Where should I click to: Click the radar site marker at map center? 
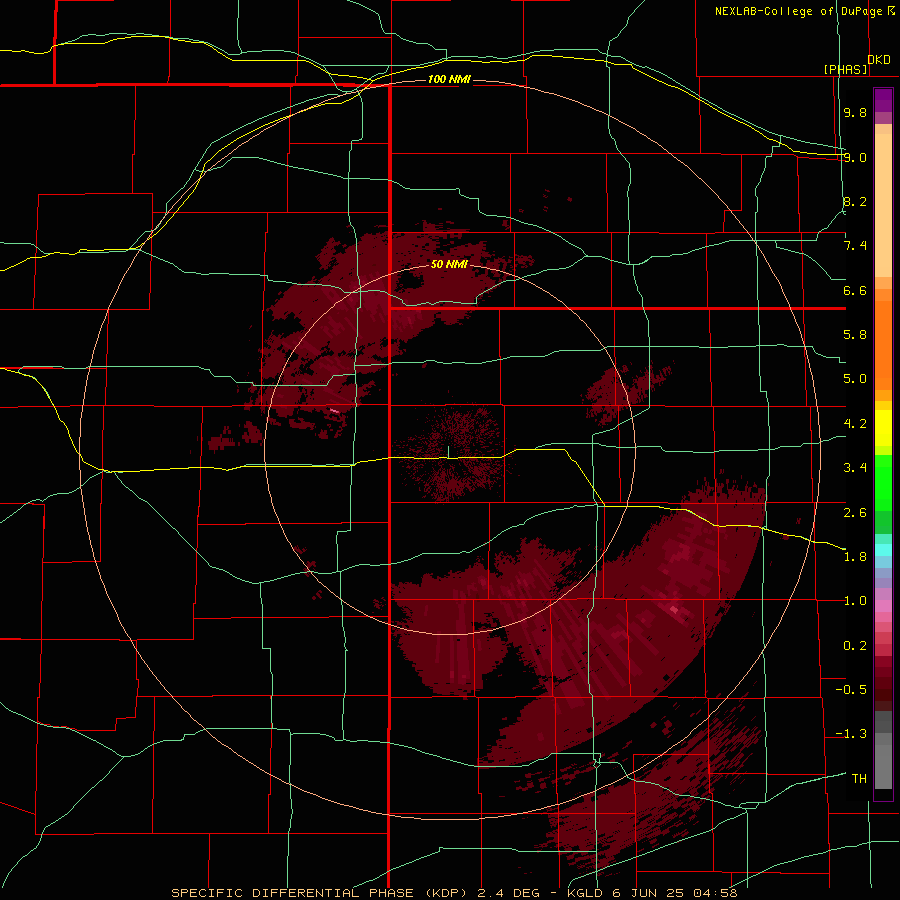(448, 452)
